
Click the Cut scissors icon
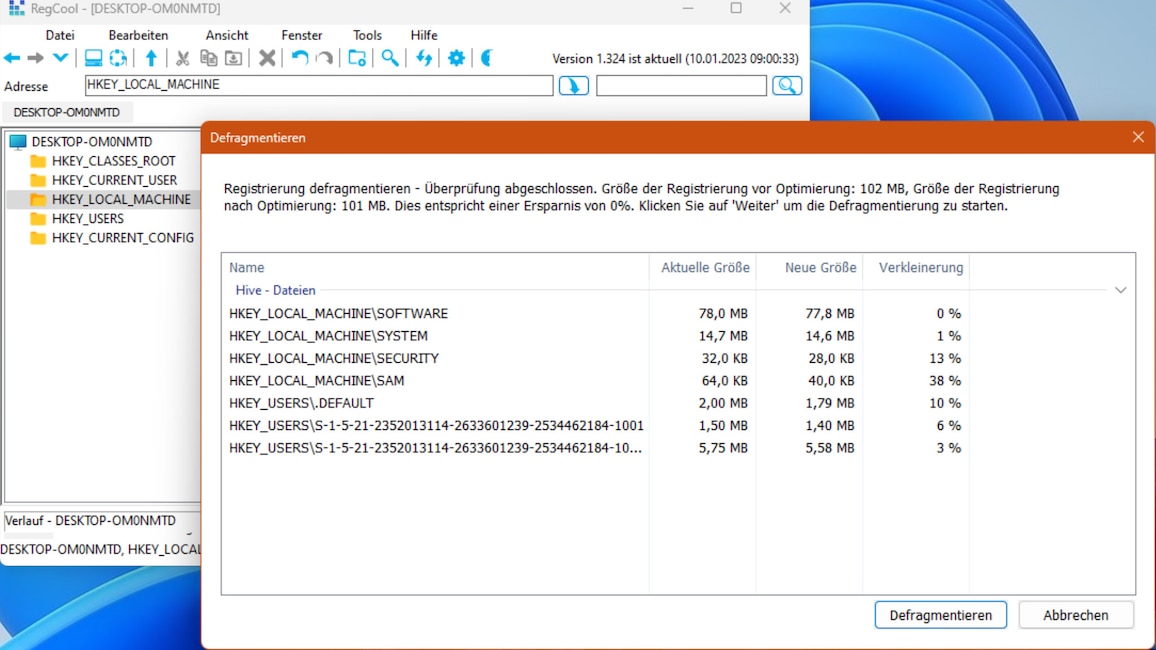[183, 57]
